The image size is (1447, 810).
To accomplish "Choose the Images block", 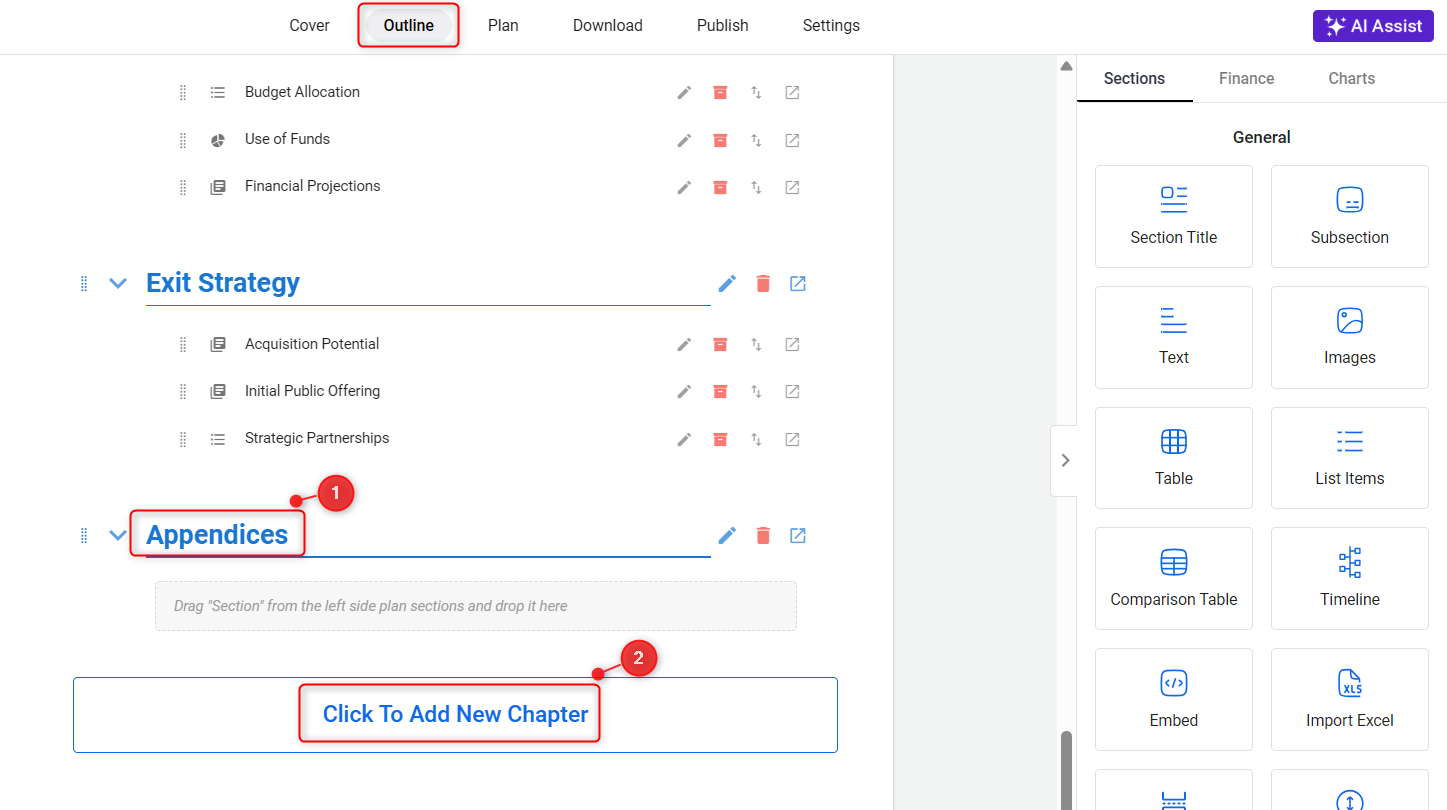I will point(1350,337).
